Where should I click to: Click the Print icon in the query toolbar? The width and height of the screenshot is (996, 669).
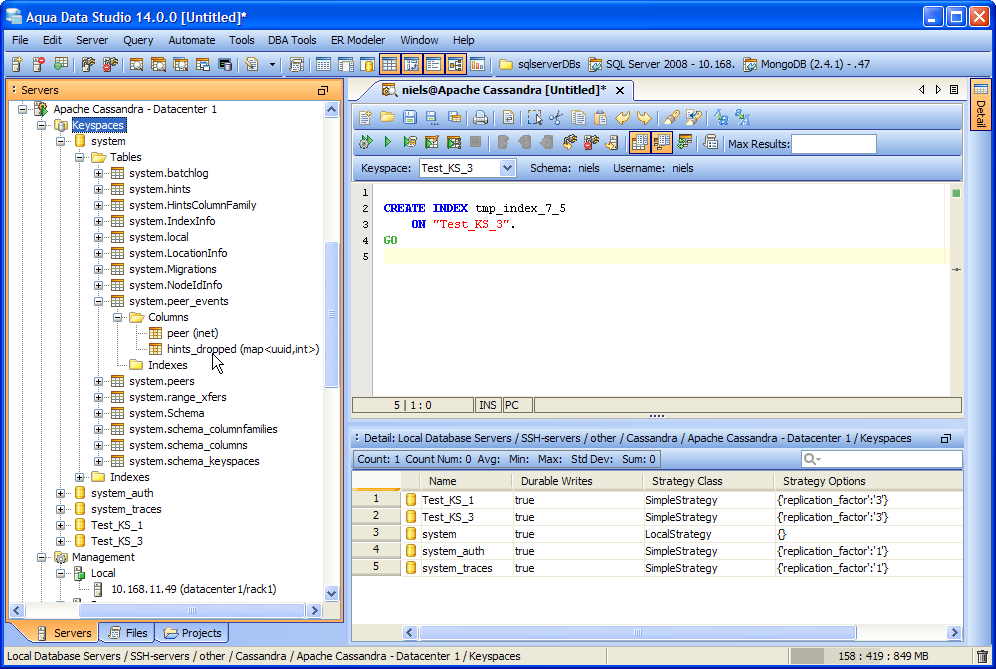481,118
